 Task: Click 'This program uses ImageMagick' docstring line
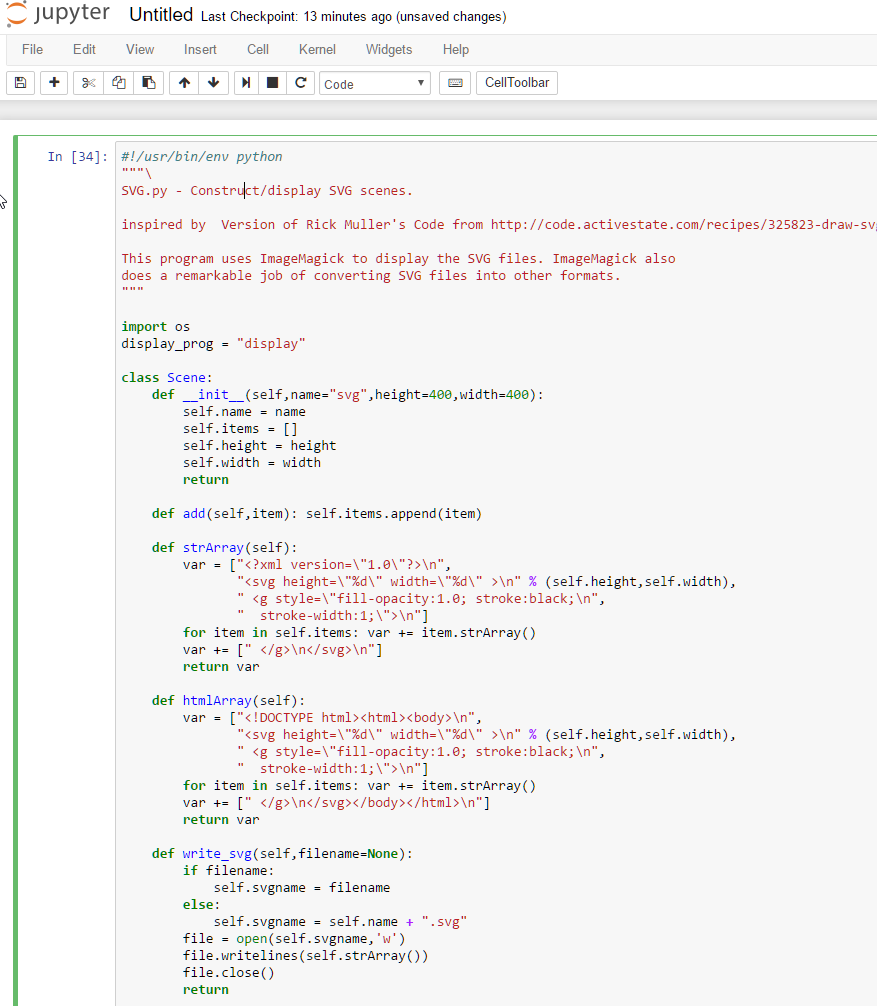(x=398, y=259)
